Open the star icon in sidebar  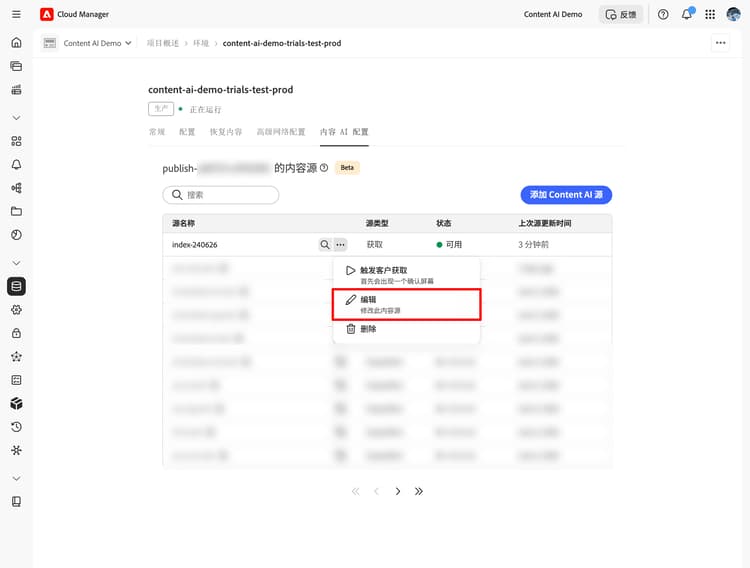coord(16,357)
